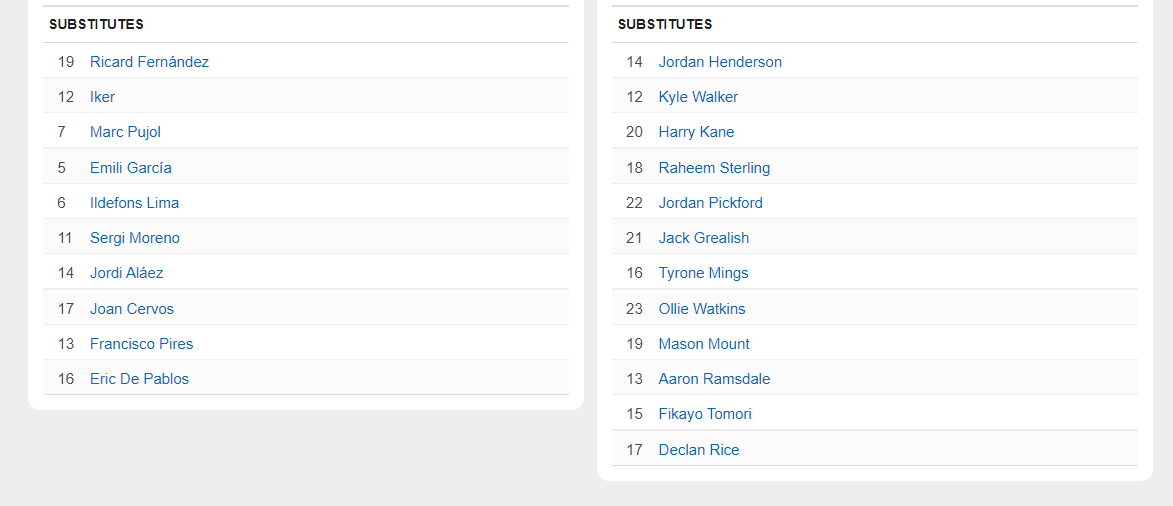Click Ollie Watkins player name
1173x506 pixels.
point(702,308)
